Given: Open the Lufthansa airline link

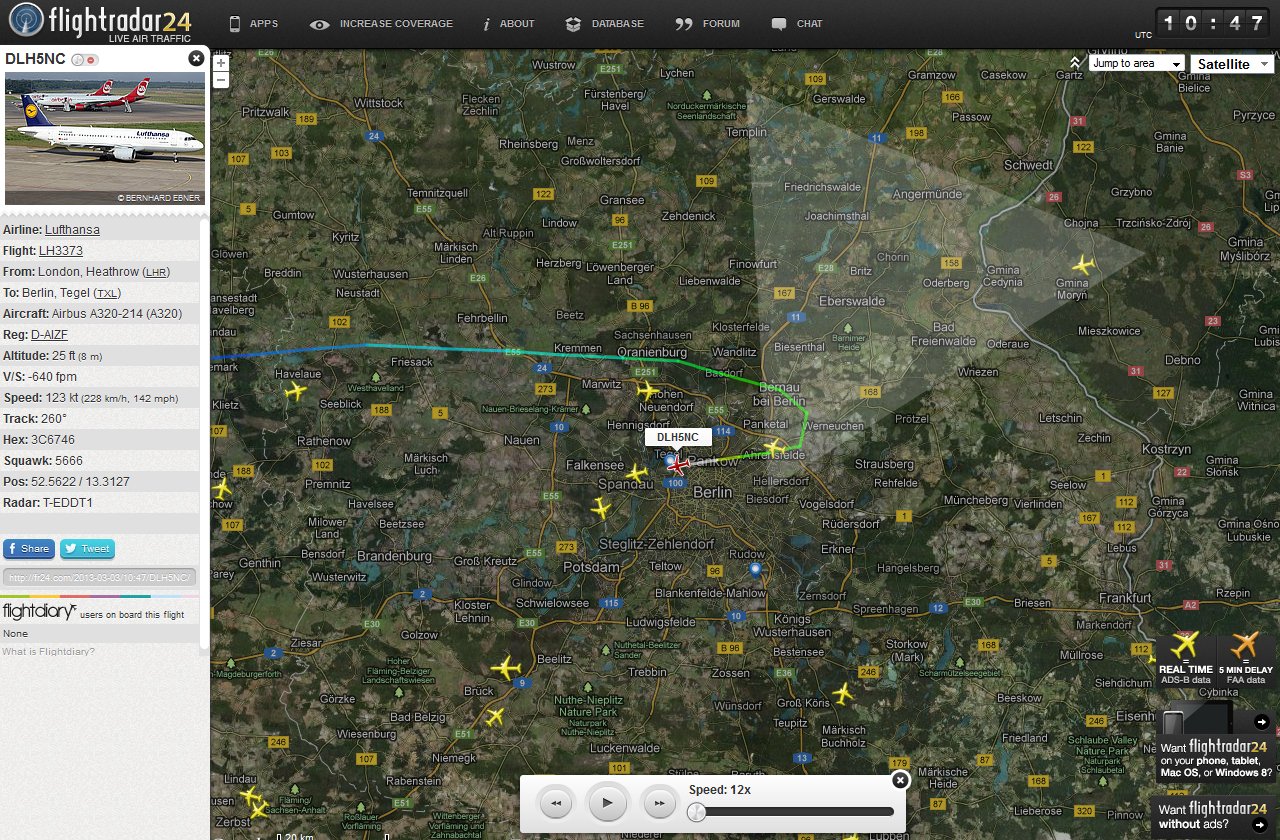Looking at the screenshot, I should pos(72,230).
